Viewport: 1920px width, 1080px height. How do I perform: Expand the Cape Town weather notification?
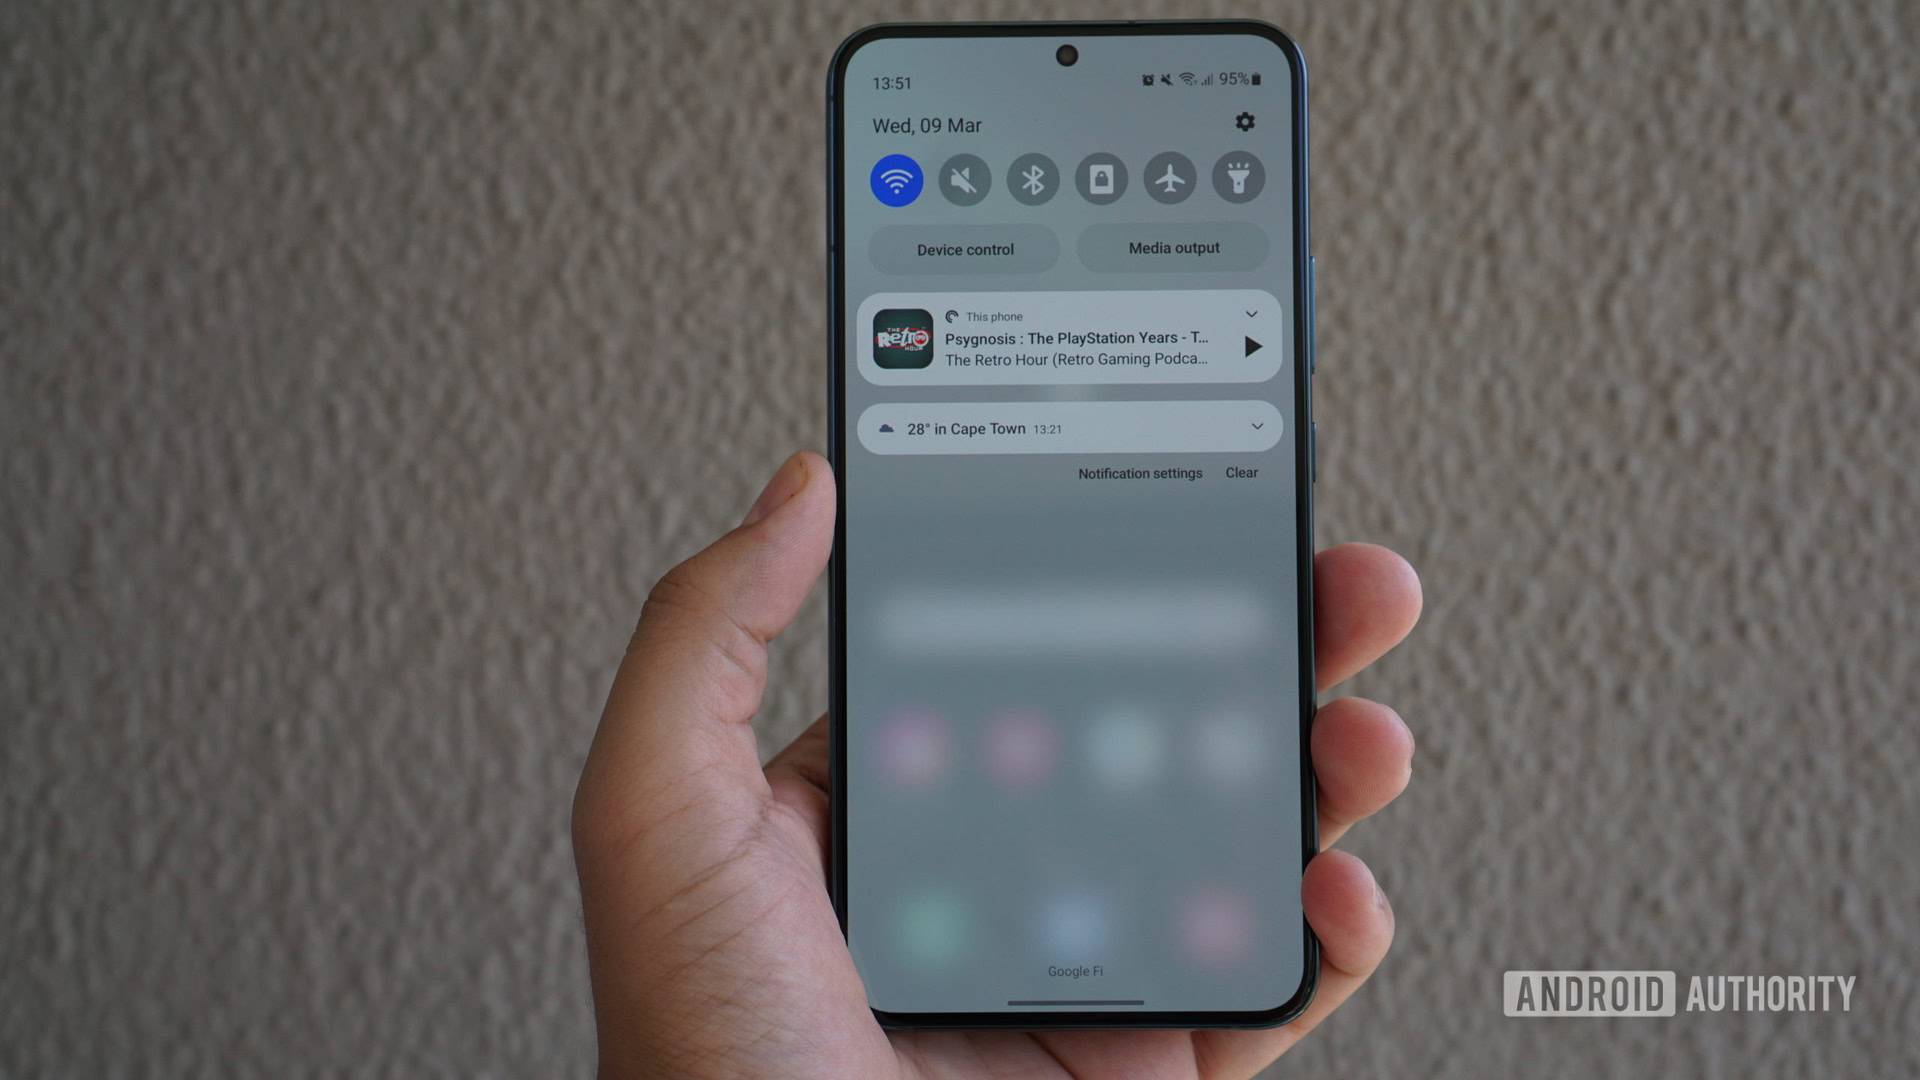pos(1254,426)
